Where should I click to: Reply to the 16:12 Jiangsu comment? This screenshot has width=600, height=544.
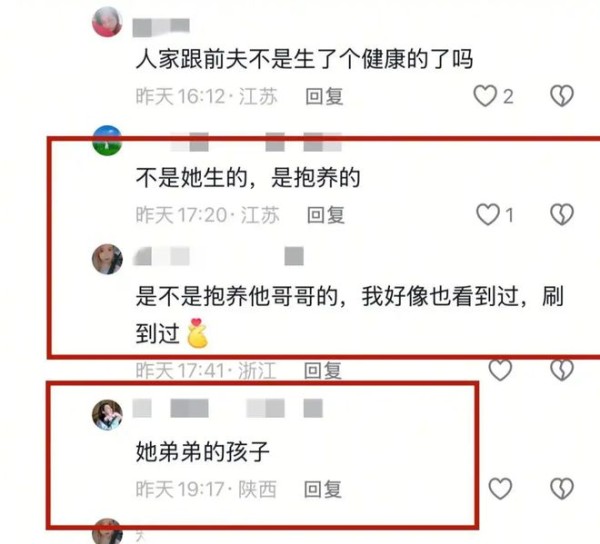click(324, 96)
